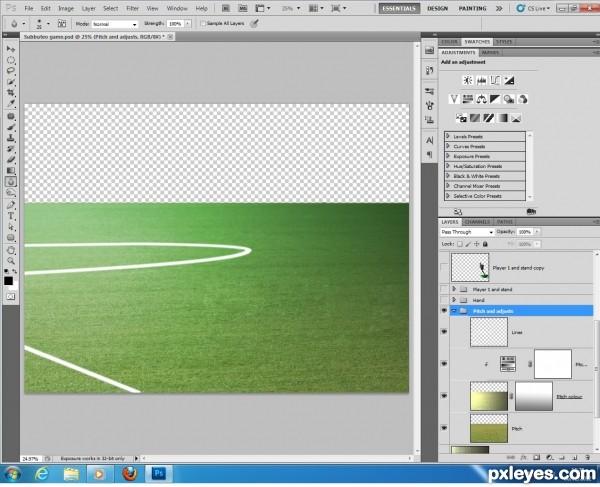The image size is (600, 487).
Task: Select the Essentials workspace
Action: click(399, 8)
